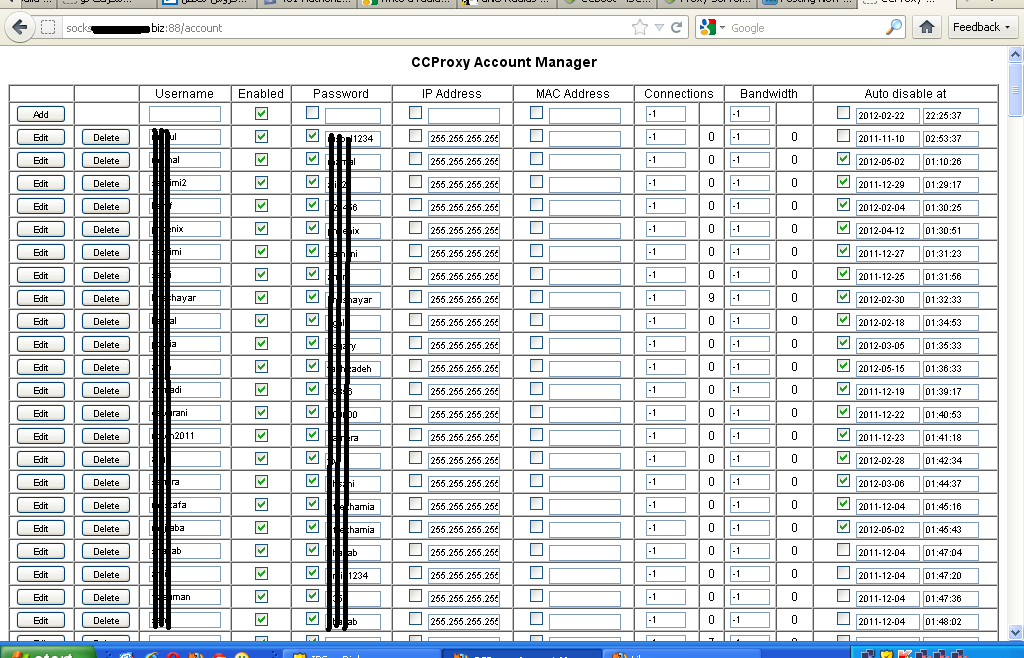Expand the search engine selector arrow
This screenshot has height=658, width=1024.
(722, 27)
